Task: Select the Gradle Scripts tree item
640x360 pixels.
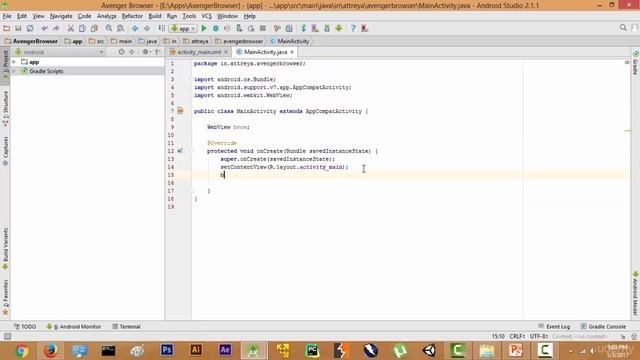Action: tap(46, 71)
